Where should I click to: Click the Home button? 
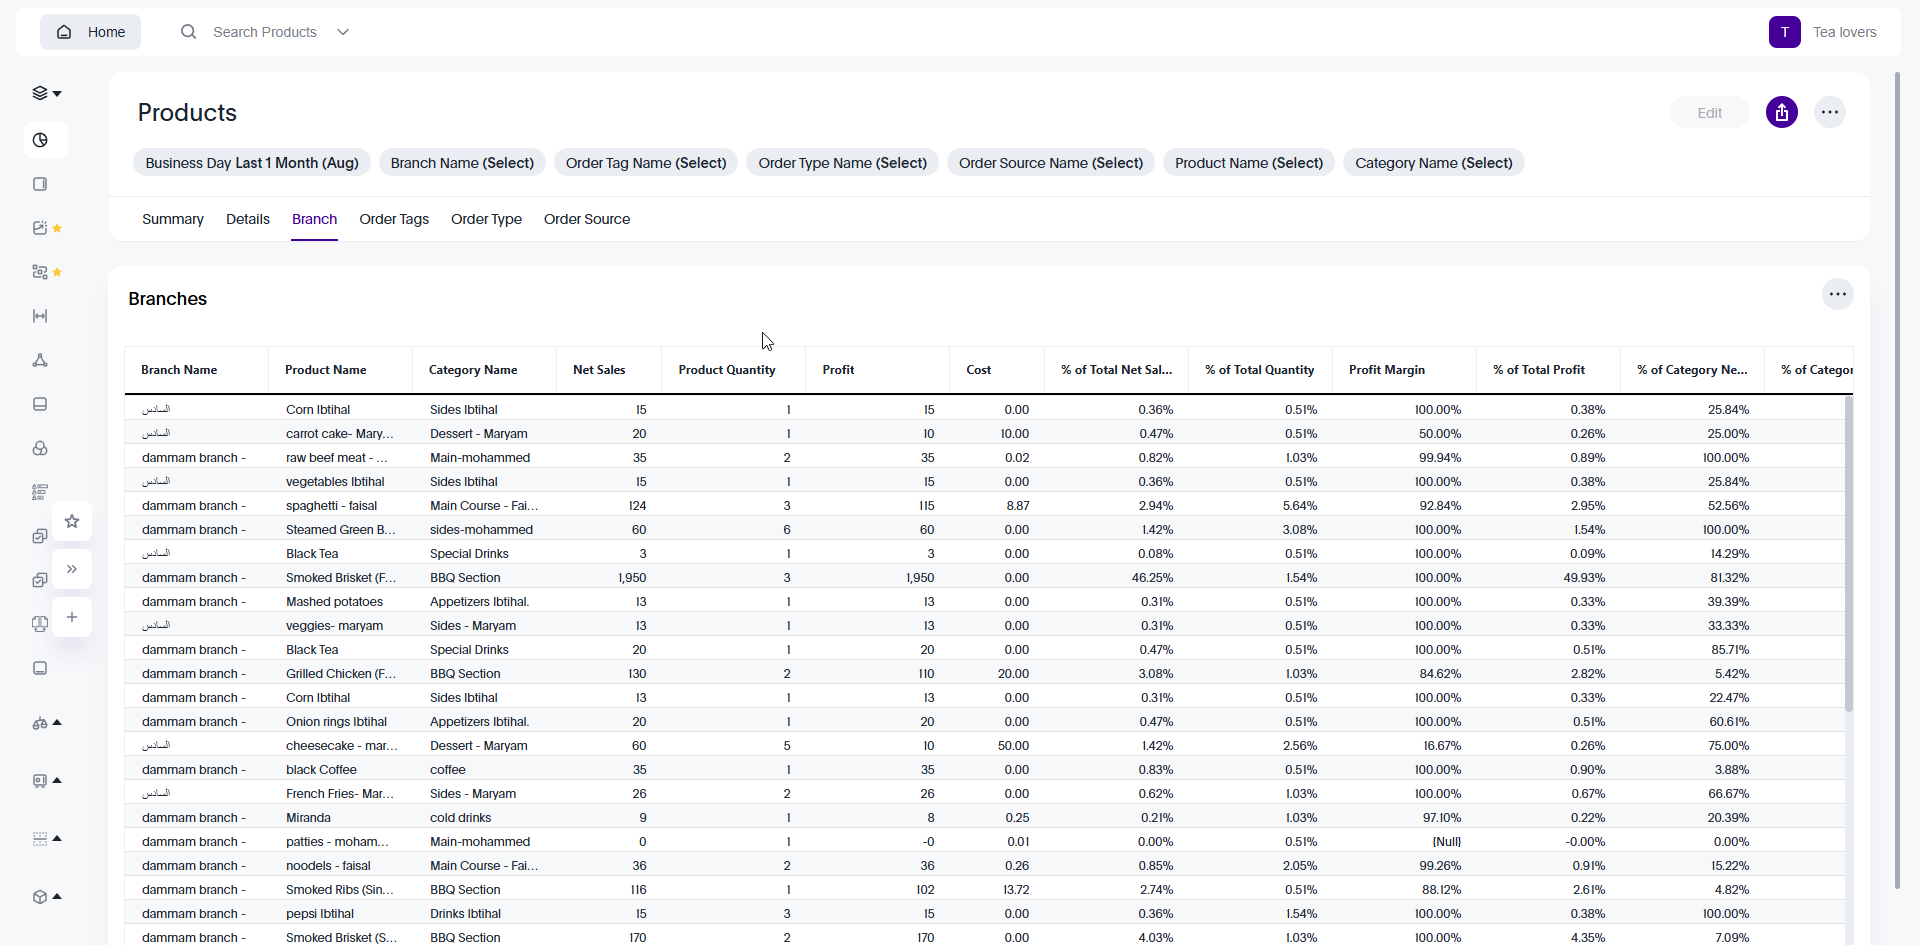(91, 32)
